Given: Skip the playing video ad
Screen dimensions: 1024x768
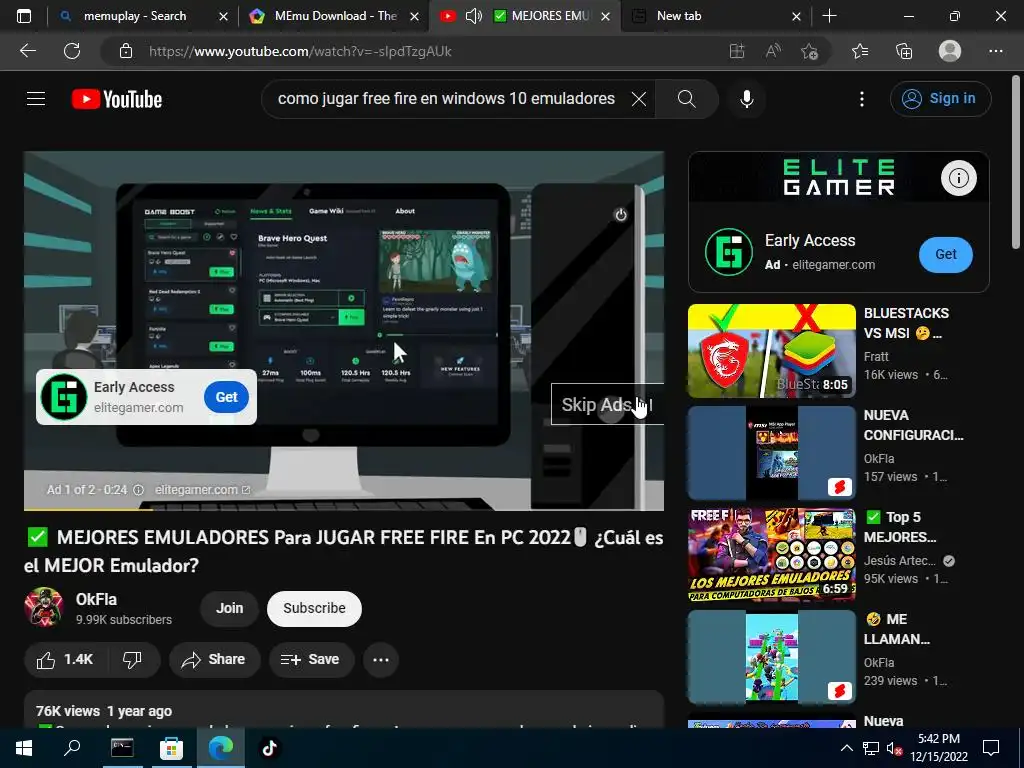Looking at the screenshot, I should point(607,405).
